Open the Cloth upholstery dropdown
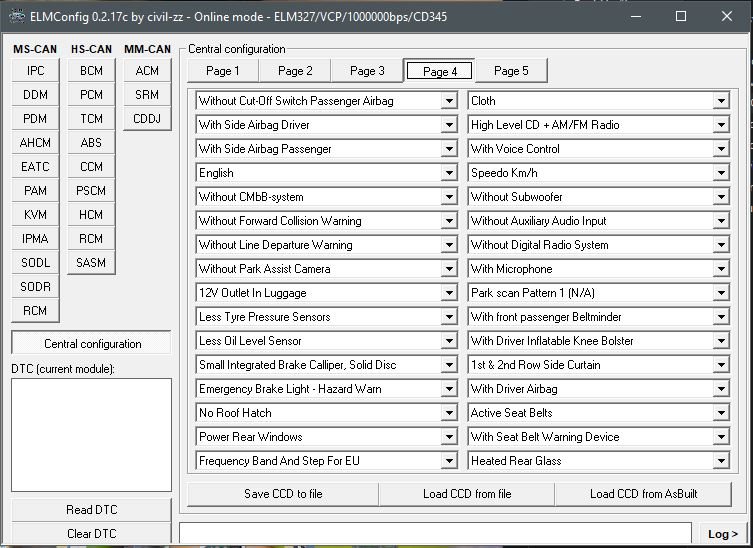 pos(721,101)
